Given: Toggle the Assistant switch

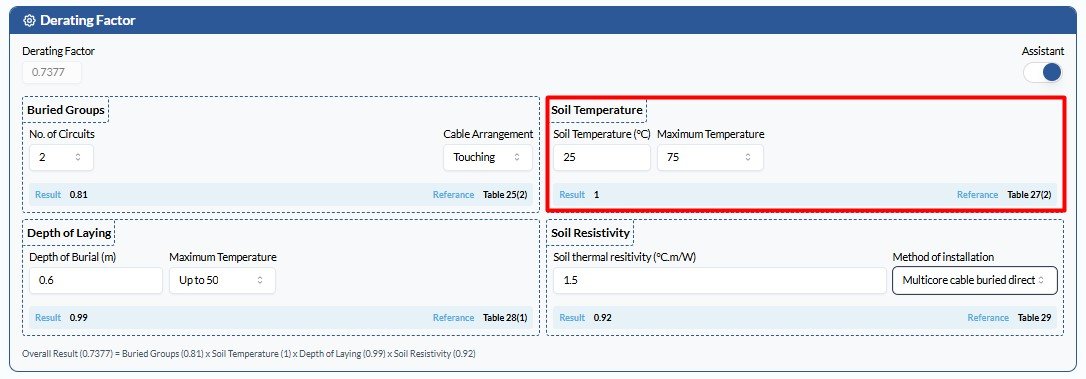Looking at the screenshot, I should point(1042,72).
